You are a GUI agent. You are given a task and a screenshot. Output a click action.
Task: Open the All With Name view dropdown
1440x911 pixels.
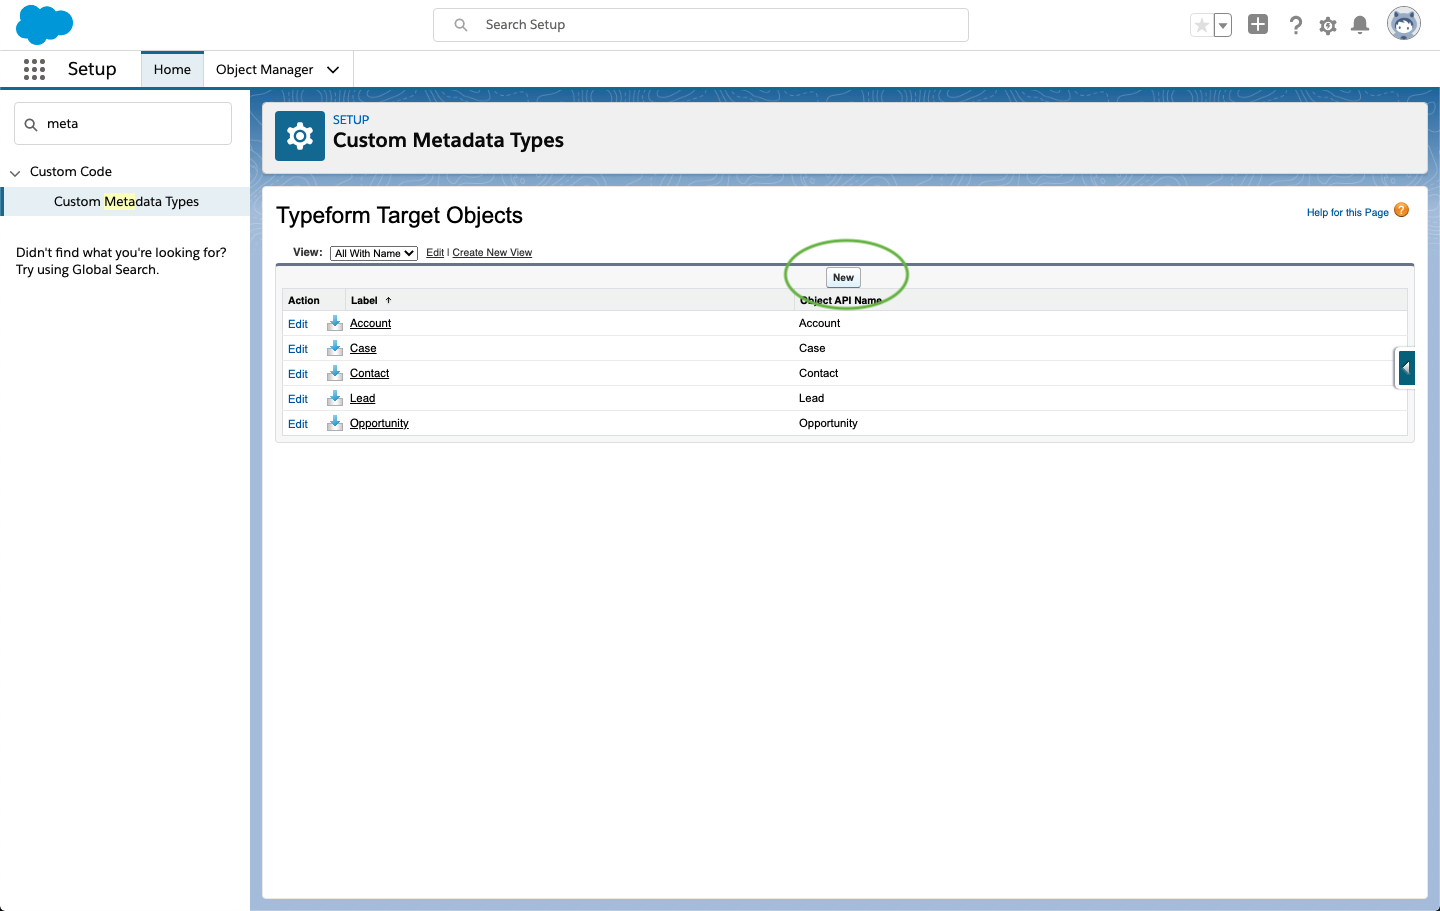pos(374,253)
